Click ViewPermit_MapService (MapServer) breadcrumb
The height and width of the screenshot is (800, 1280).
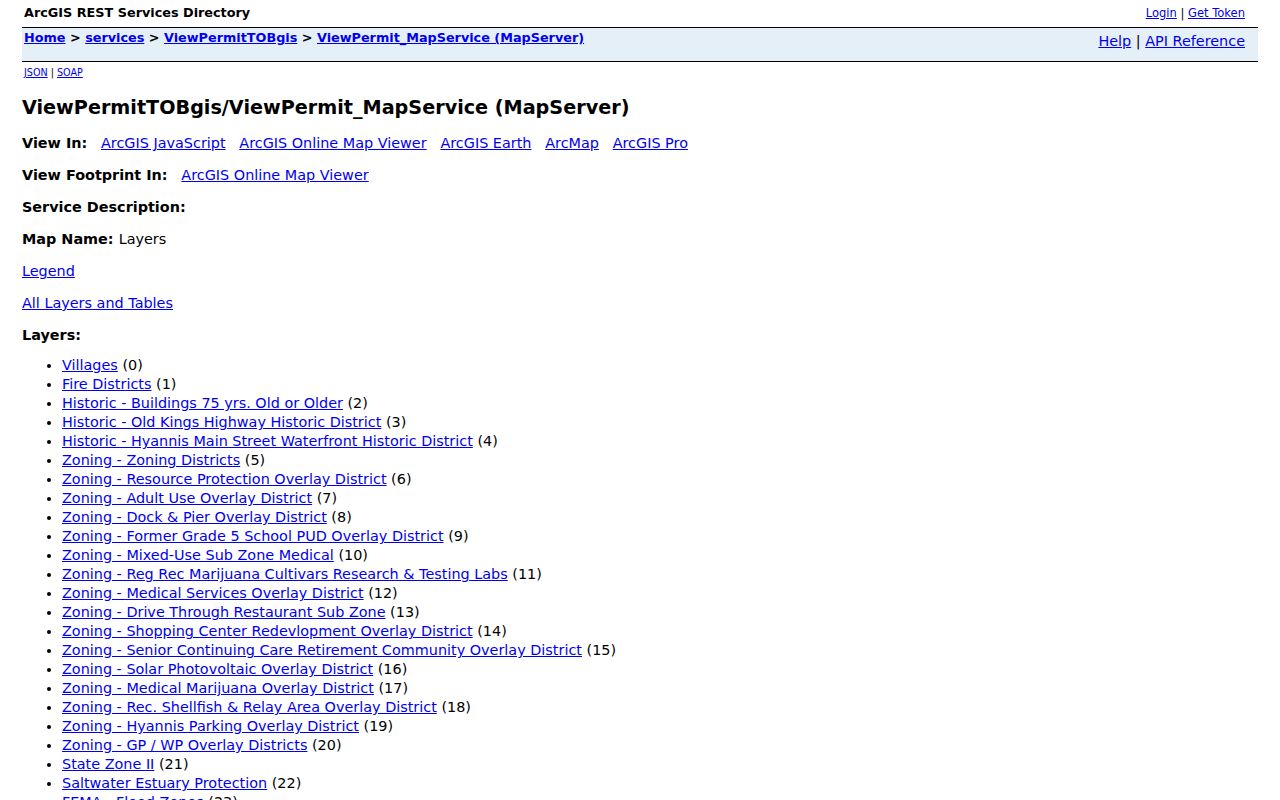(450, 38)
